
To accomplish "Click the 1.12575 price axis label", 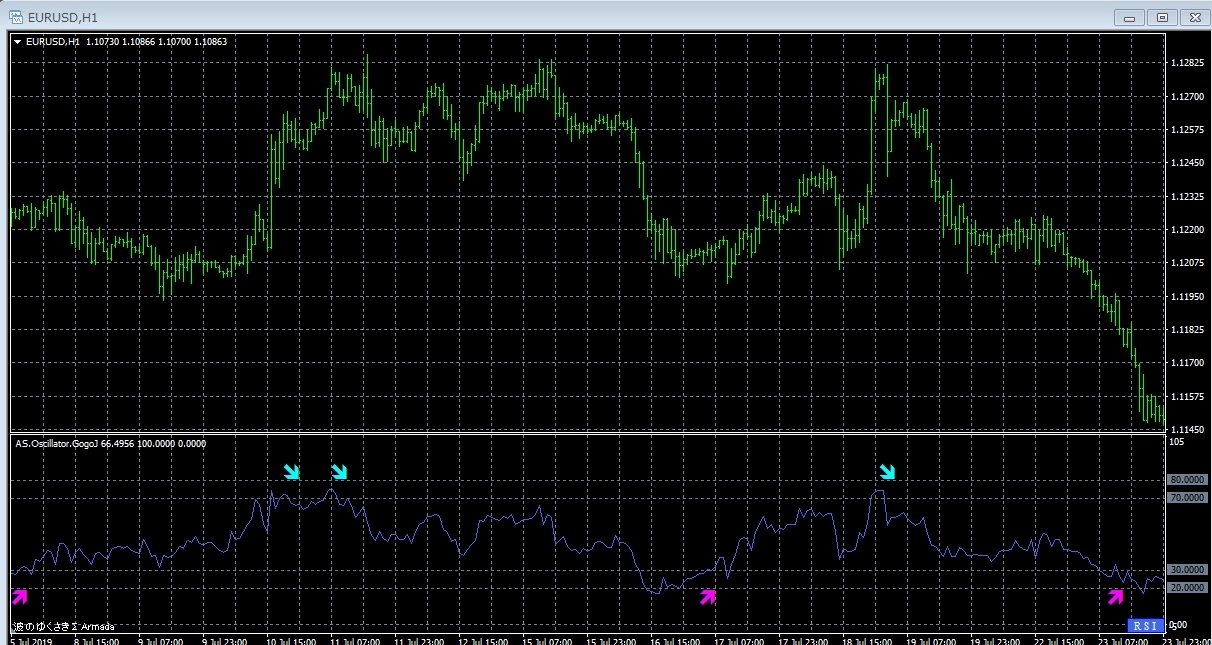I will pos(1186,130).
